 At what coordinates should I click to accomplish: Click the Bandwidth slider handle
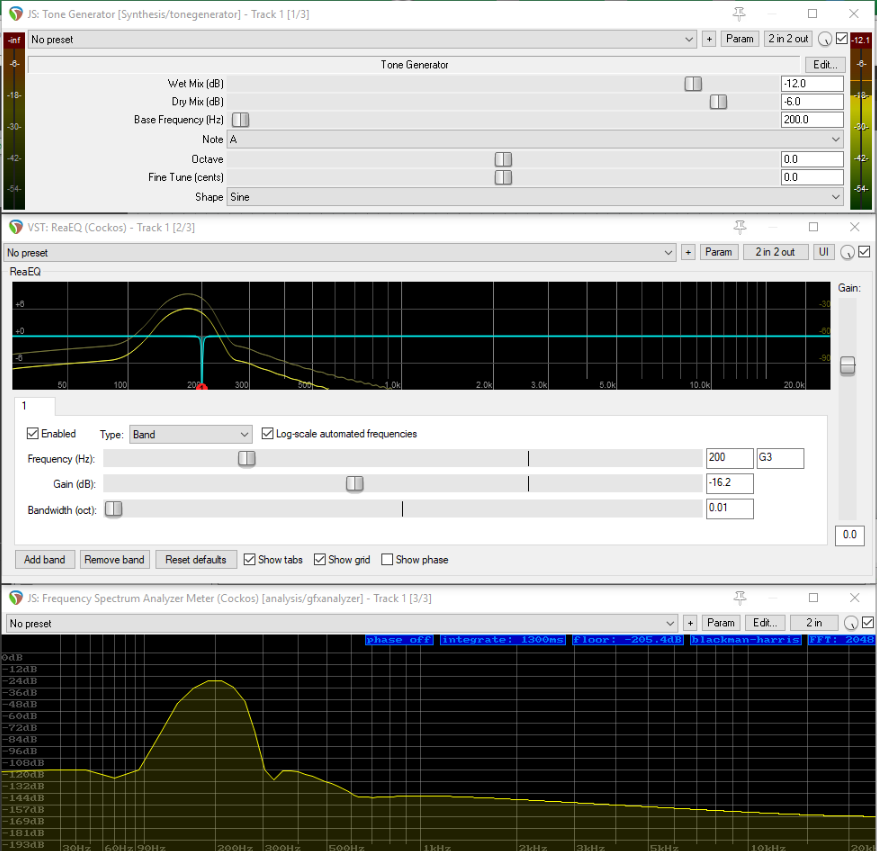(114, 509)
